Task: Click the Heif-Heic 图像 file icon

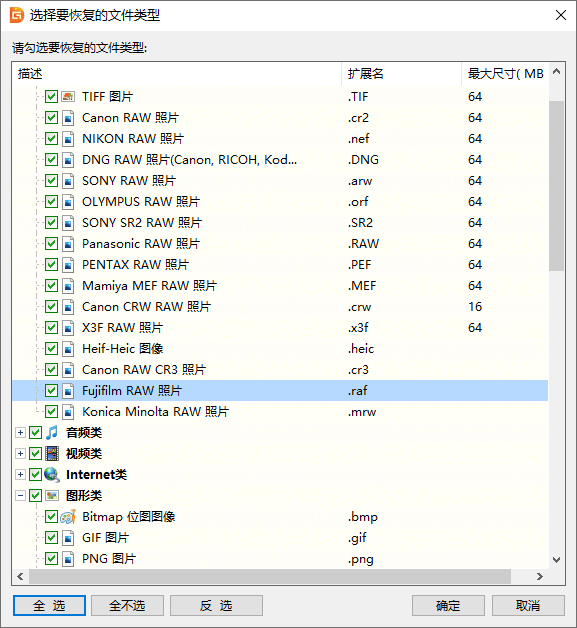Action: pyautogui.click(x=68, y=349)
